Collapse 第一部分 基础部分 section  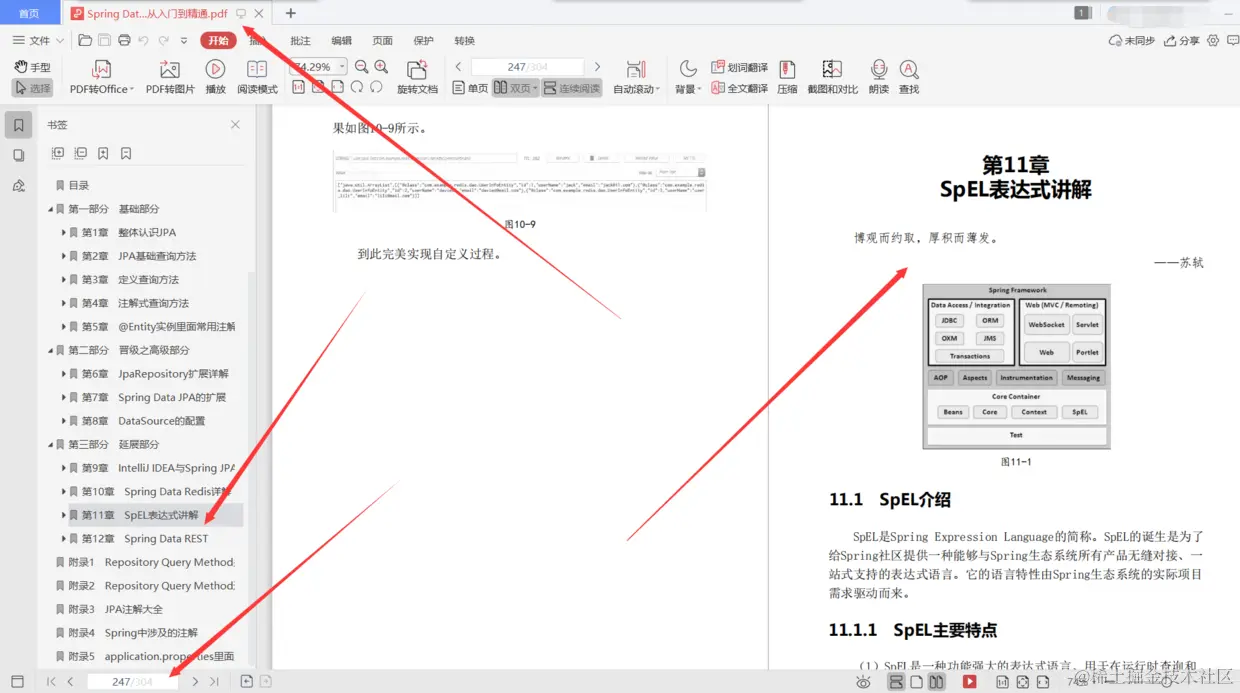pos(51,209)
